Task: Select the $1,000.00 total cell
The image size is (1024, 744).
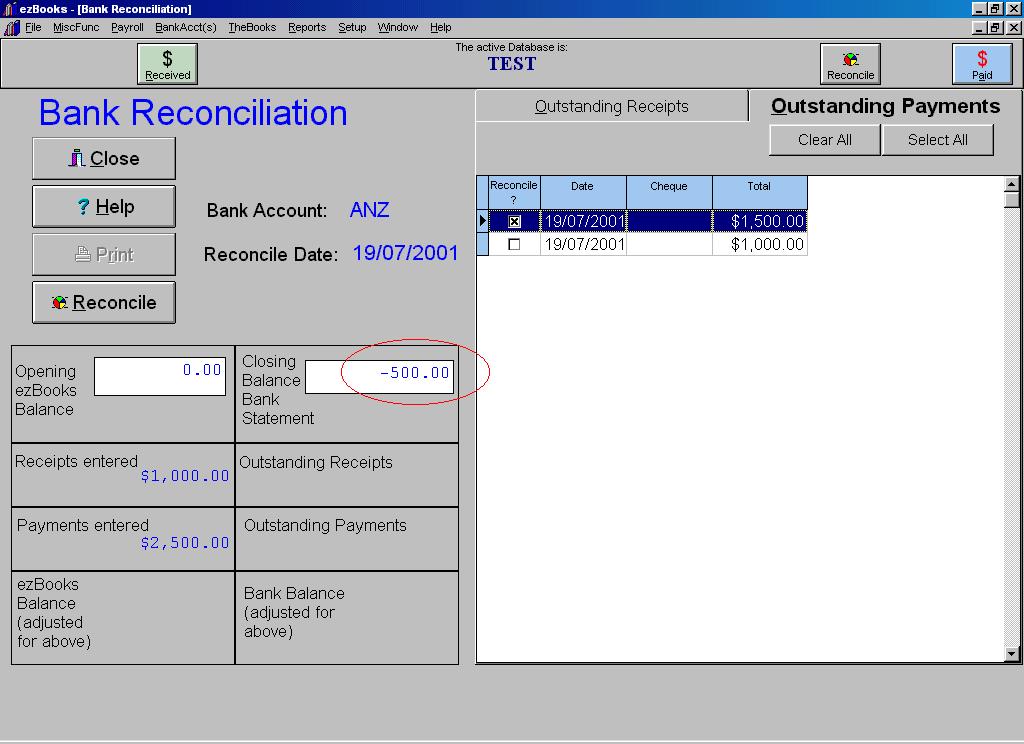Action: click(760, 244)
